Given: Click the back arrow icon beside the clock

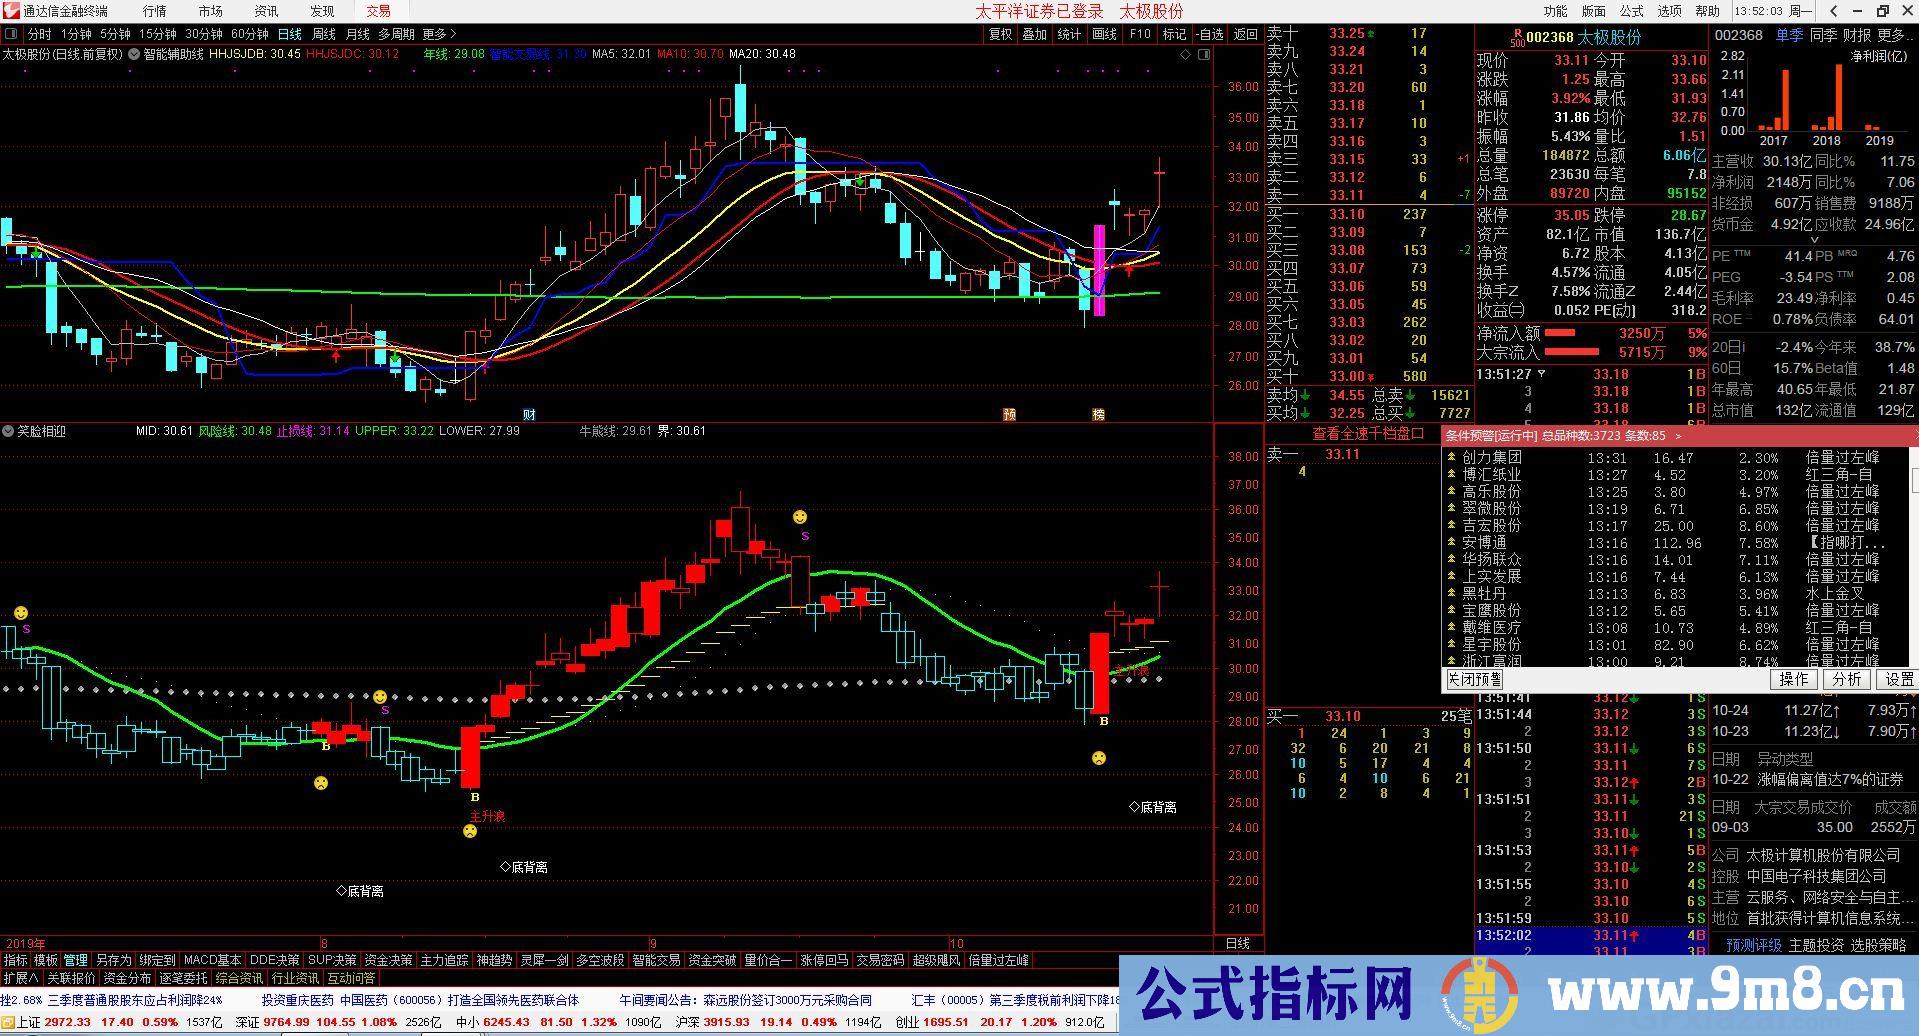Looking at the screenshot, I should tap(1834, 11).
